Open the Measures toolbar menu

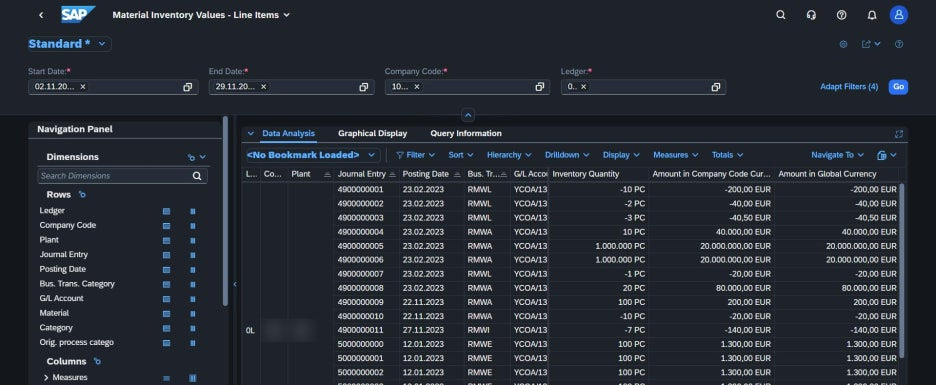(676, 155)
